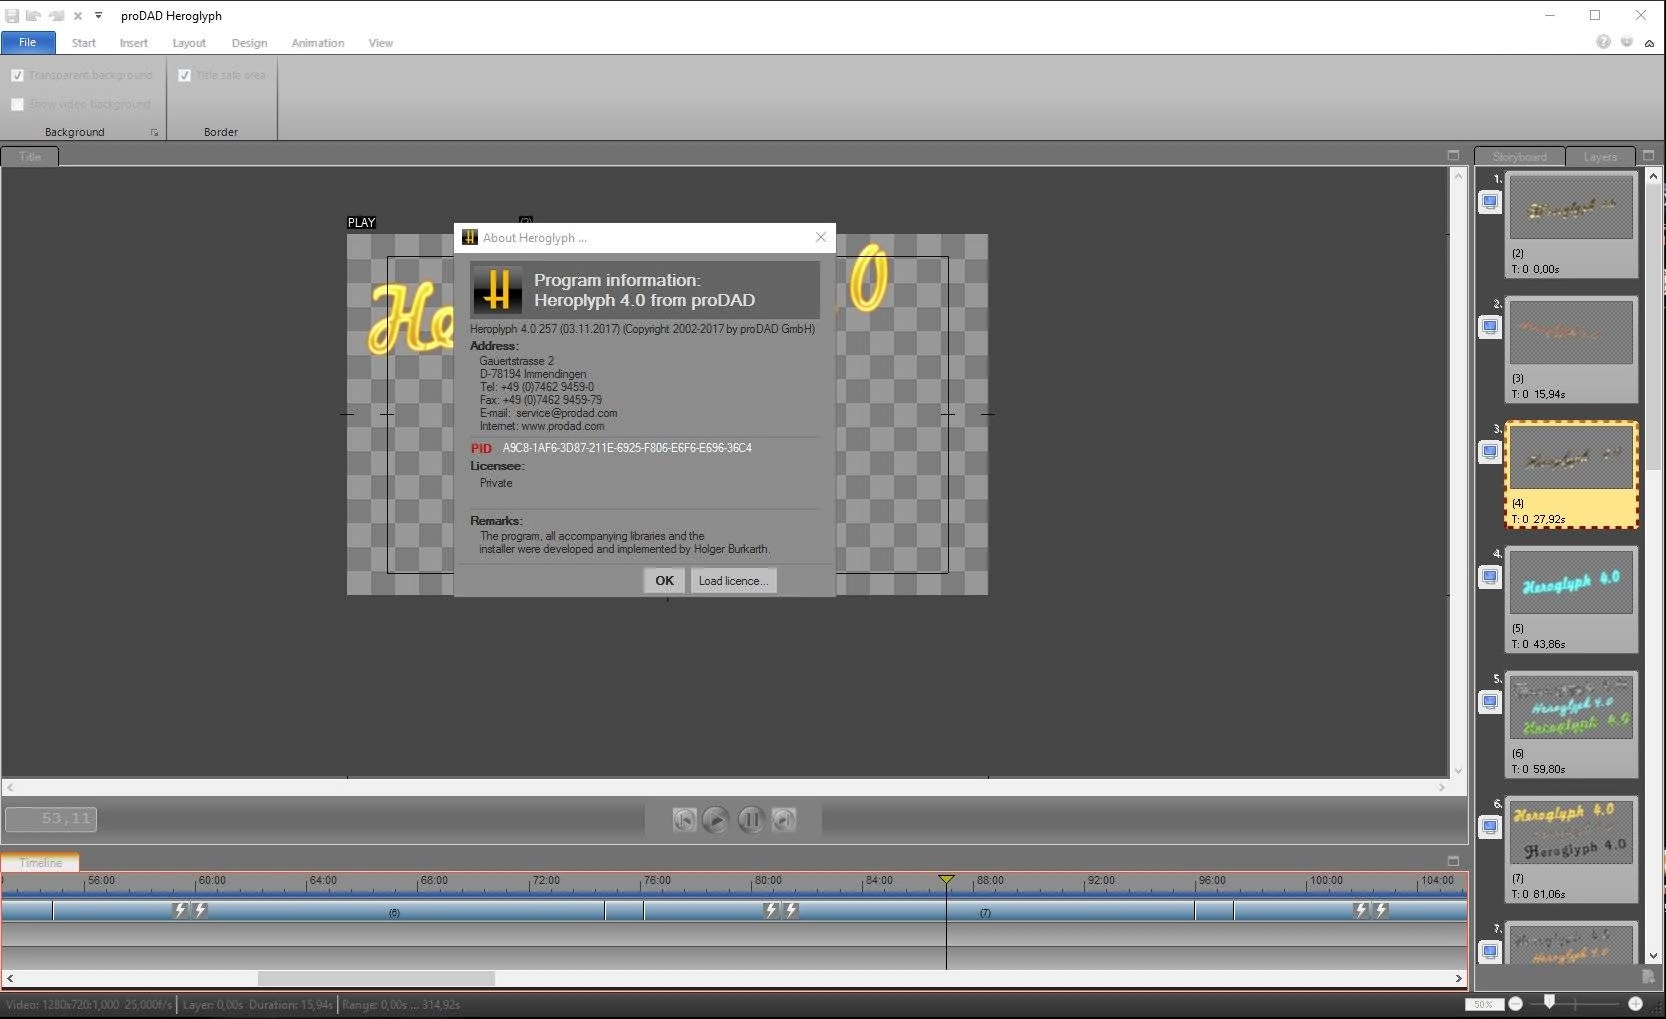Image resolution: width=1666 pixels, height=1019 pixels.
Task: Click the help question mark icon
Action: [1603, 42]
